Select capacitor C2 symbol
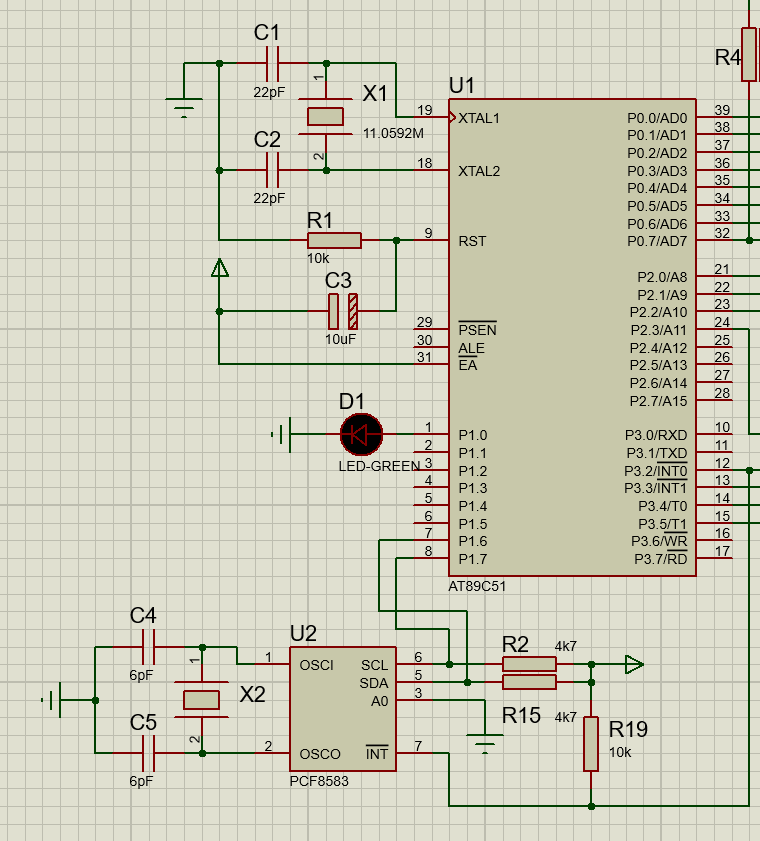The image size is (760, 841). tap(272, 170)
